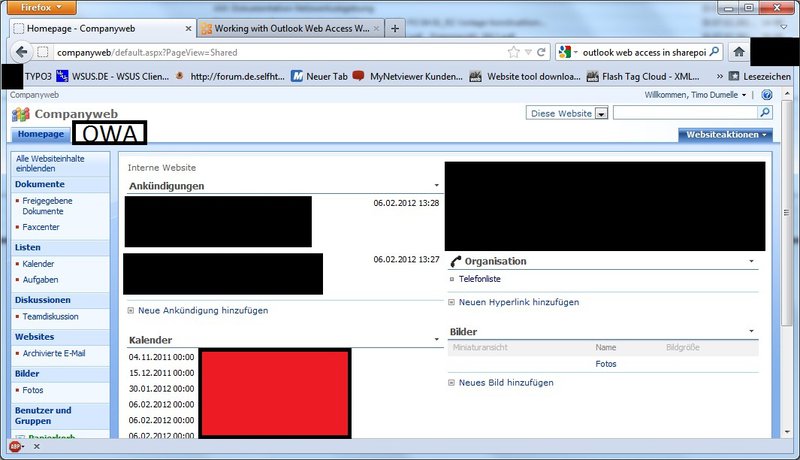Screen dimensions: 800x460
Task: Open the Fotos entry in Bilder table
Action: [606, 364]
